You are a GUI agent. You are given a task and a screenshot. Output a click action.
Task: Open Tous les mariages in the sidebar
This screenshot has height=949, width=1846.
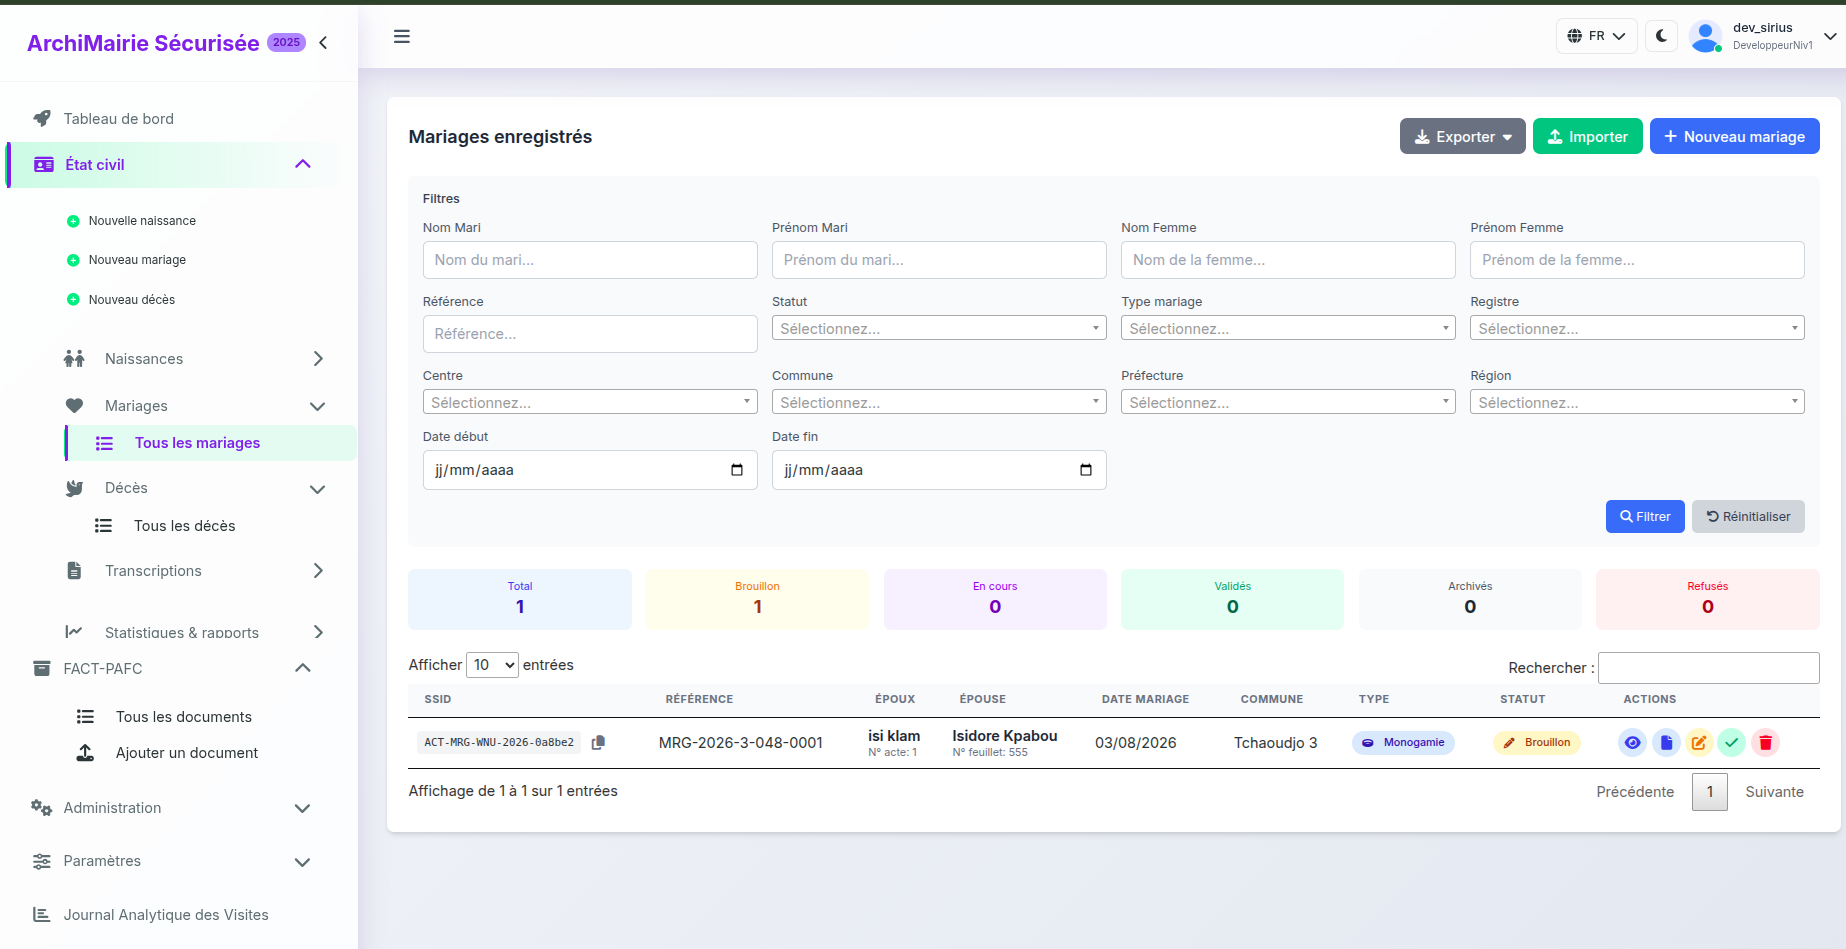click(211, 443)
